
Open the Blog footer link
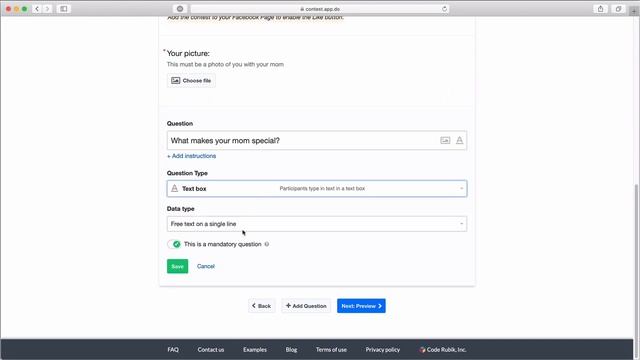click(291, 350)
